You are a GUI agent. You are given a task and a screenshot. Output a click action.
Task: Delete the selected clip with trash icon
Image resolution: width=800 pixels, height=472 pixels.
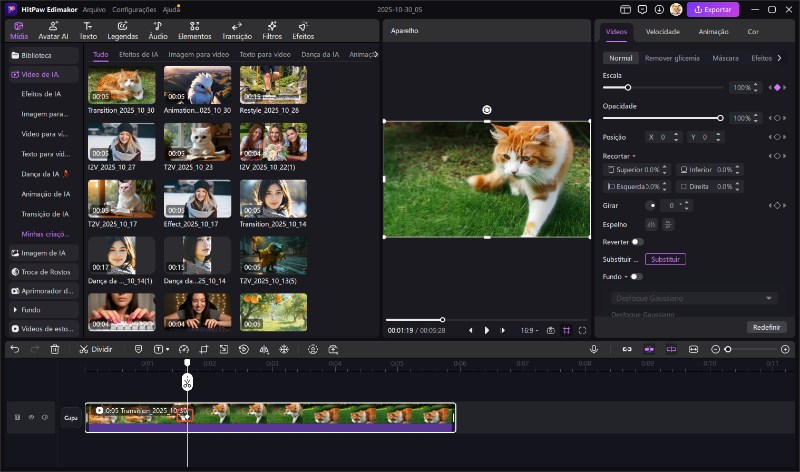(x=55, y=349)
